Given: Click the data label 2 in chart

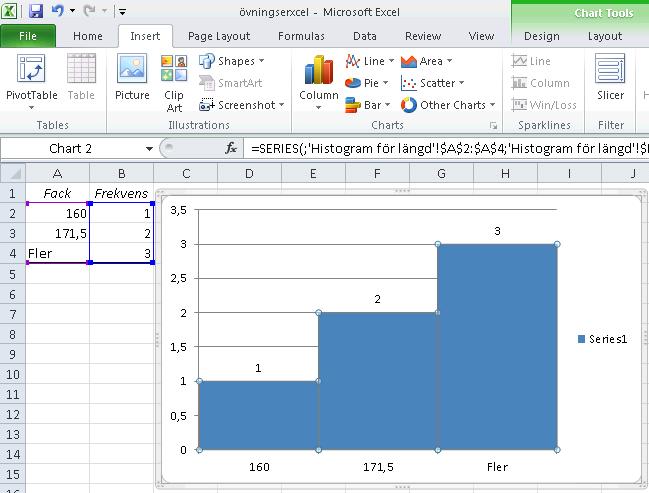Looking at the screenshot, I should pos(377,299).
